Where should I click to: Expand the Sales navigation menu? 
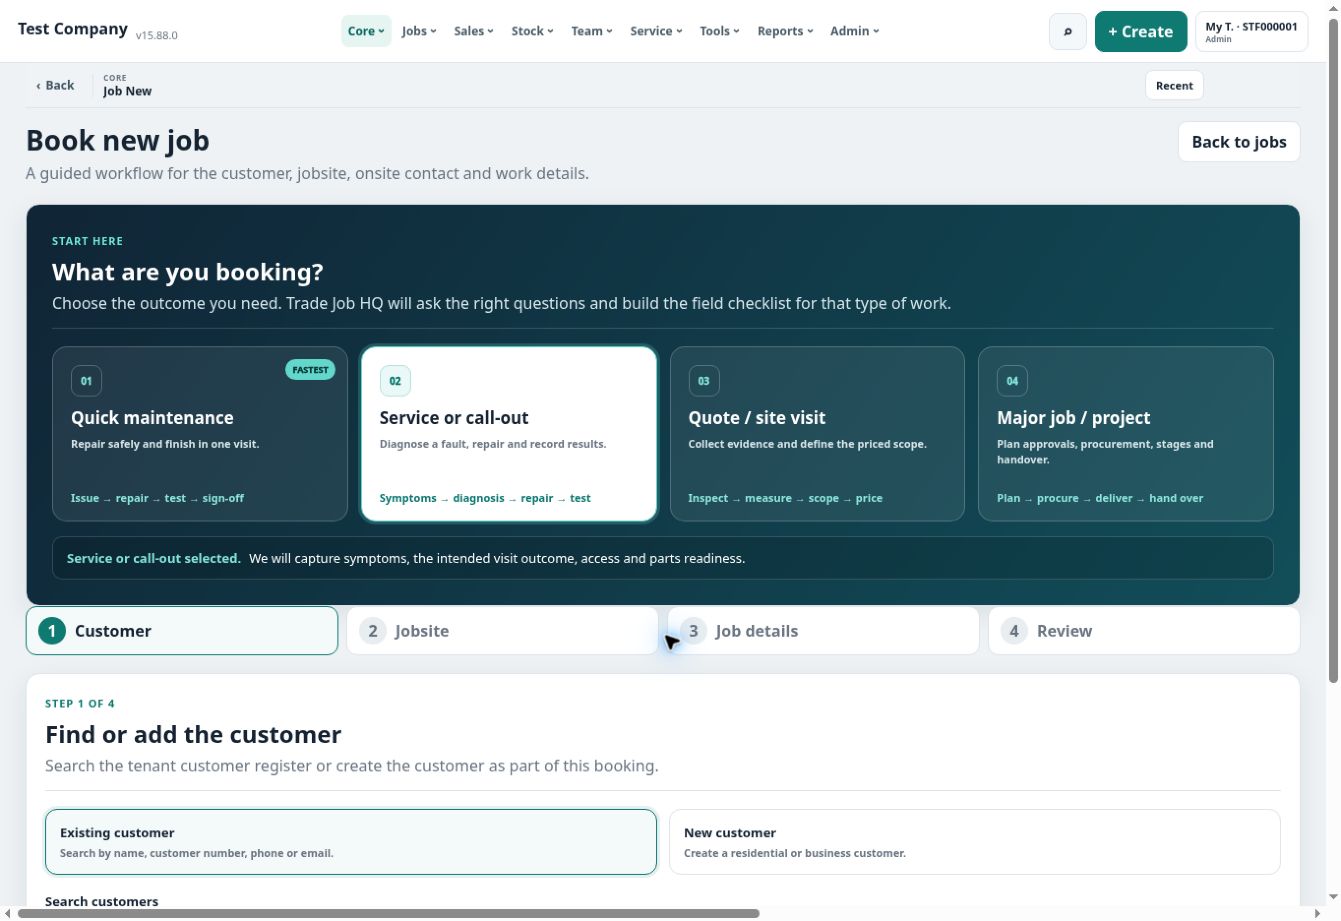(473, 31)
